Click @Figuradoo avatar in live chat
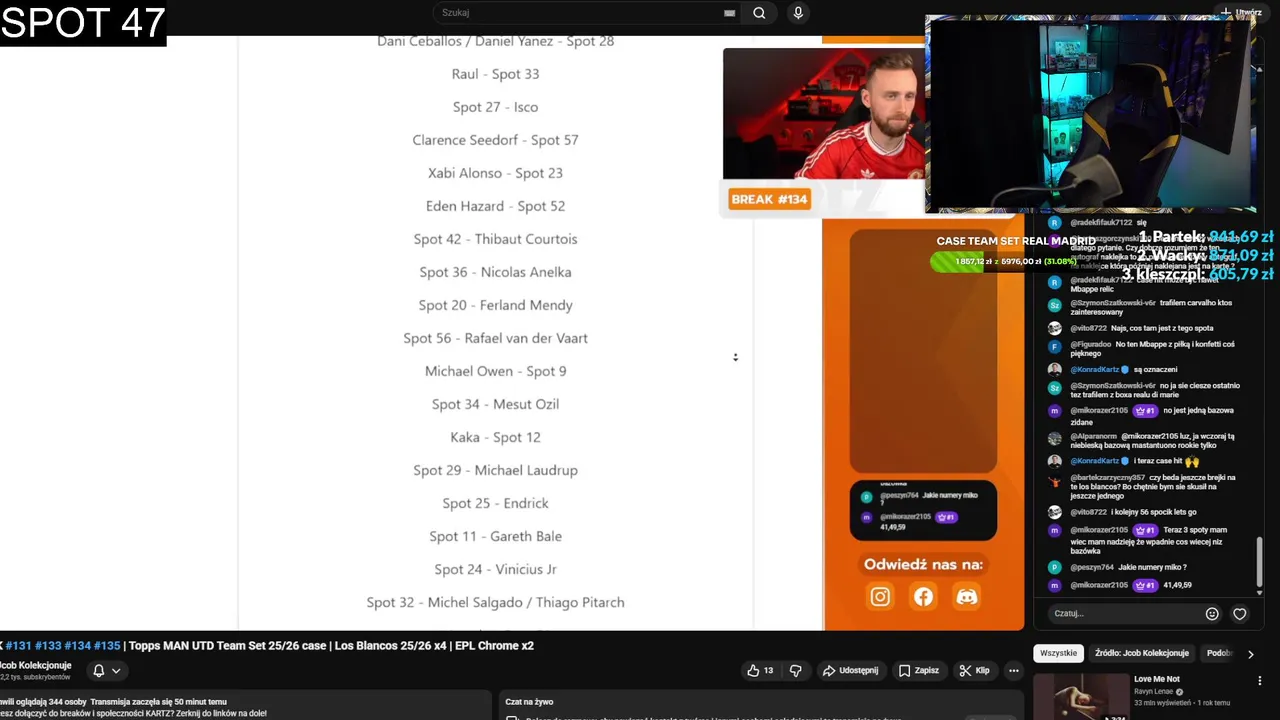The width and height of the screenshot is (1280, 720). click(x=1054, y=347)
